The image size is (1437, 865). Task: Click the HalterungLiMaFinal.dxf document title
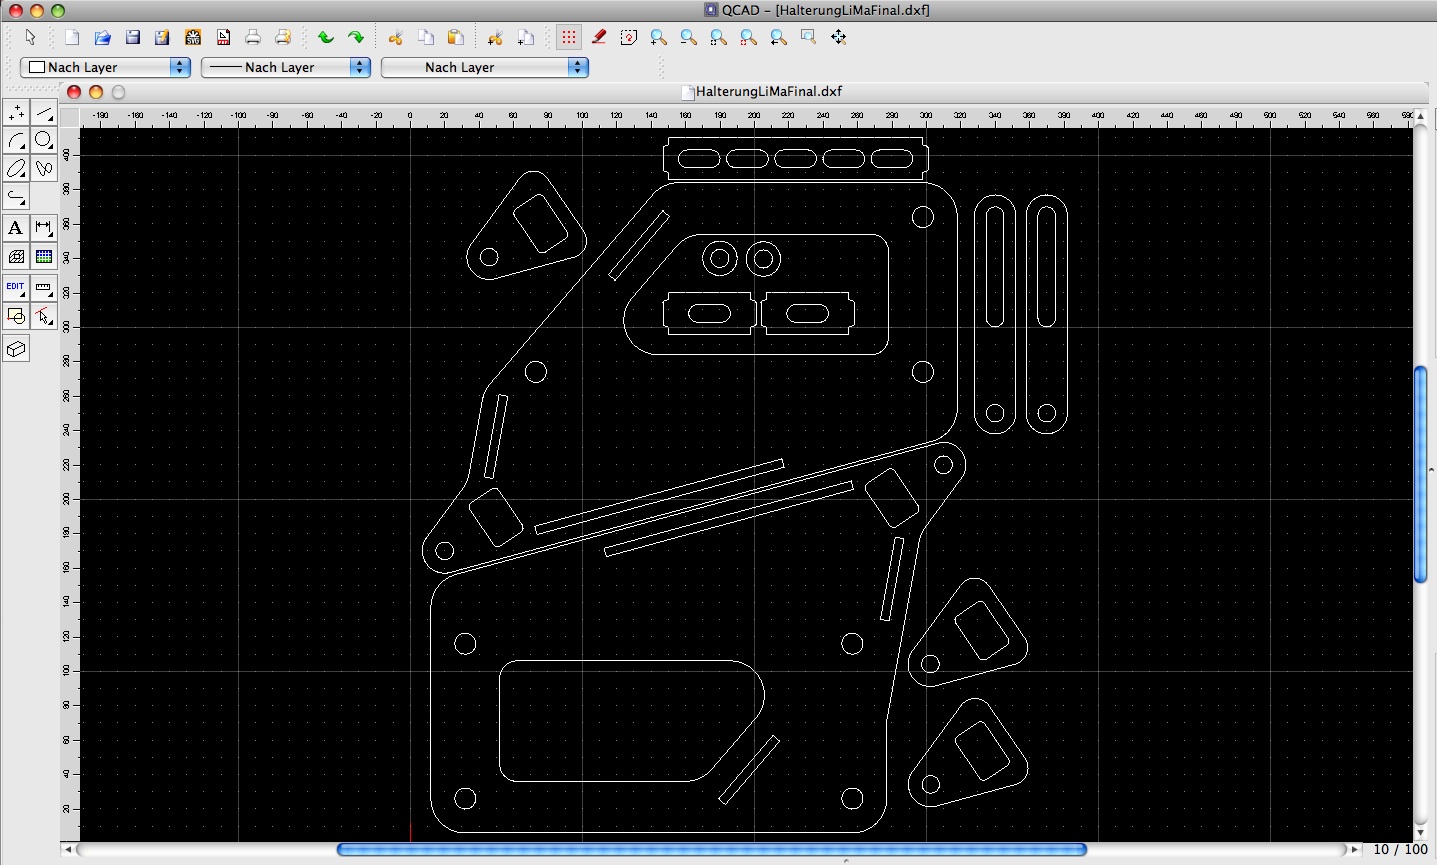pyautogui.click(x=768, y=91)
